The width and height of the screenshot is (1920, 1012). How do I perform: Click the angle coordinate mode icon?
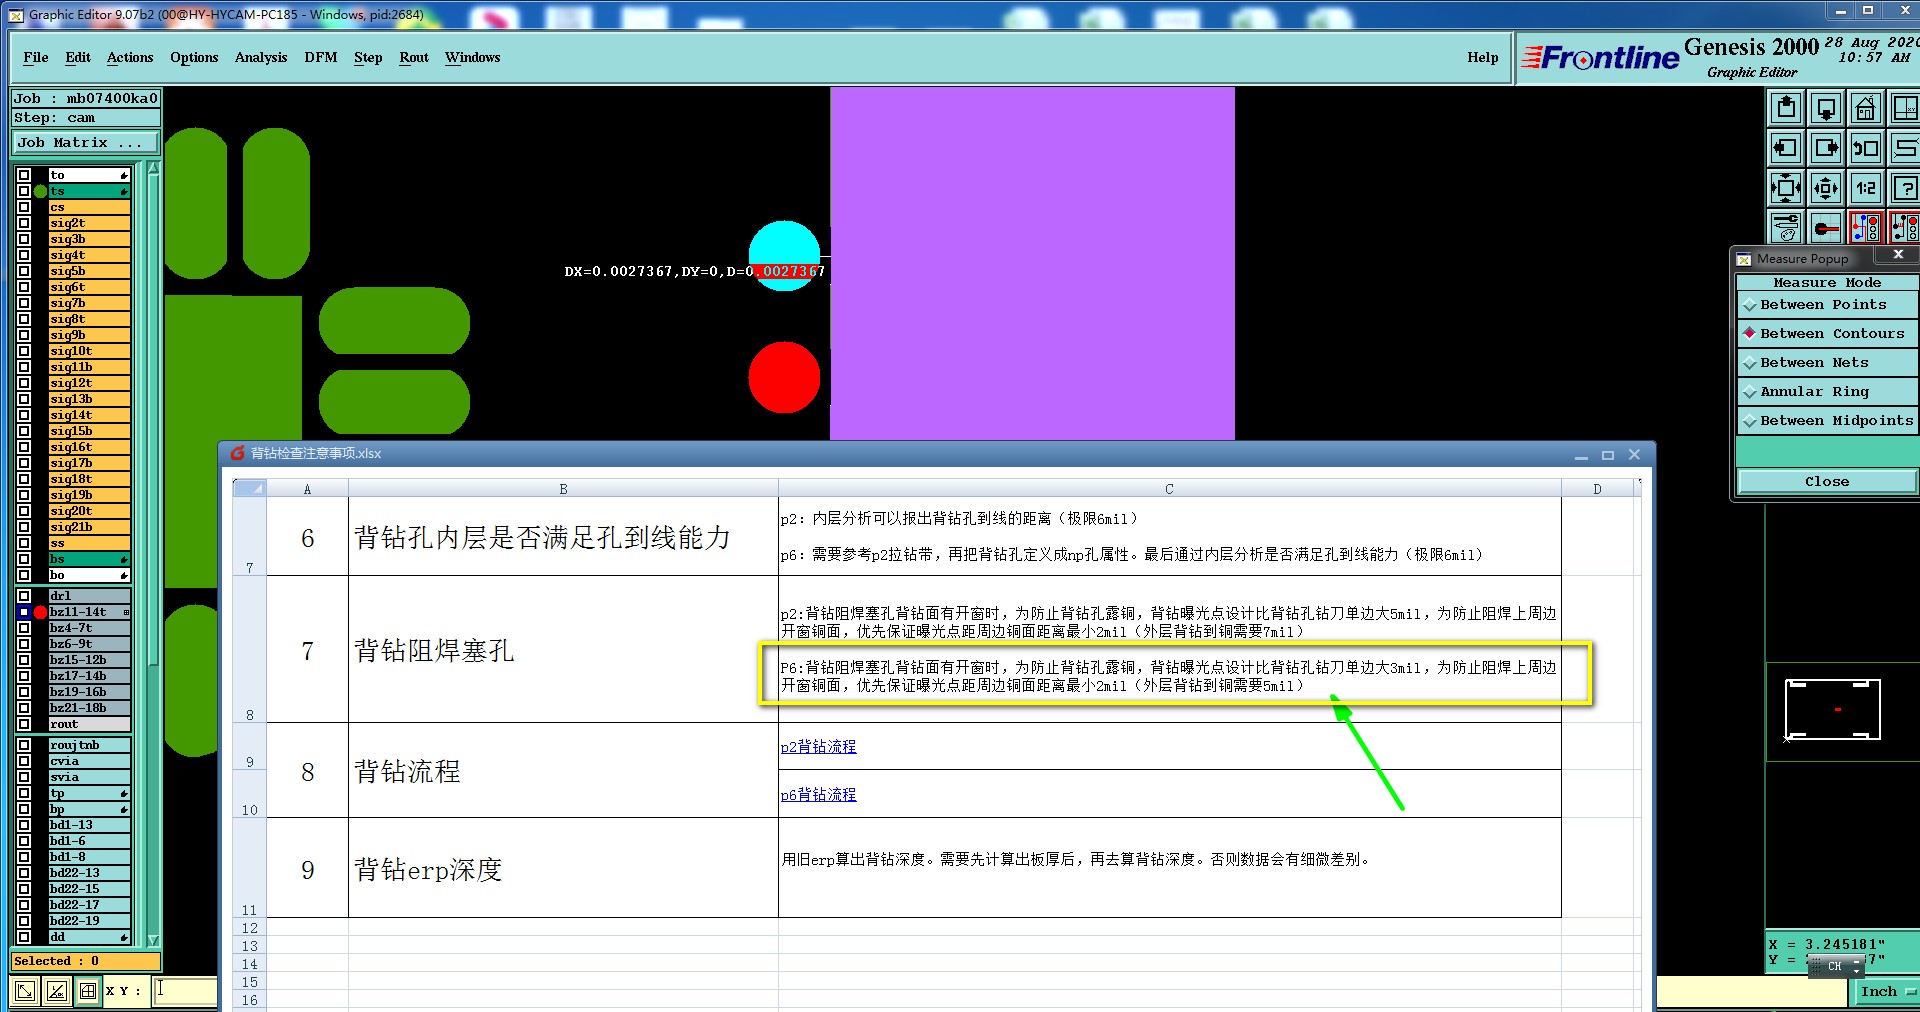pyautogui.click(x=57, y=991)
